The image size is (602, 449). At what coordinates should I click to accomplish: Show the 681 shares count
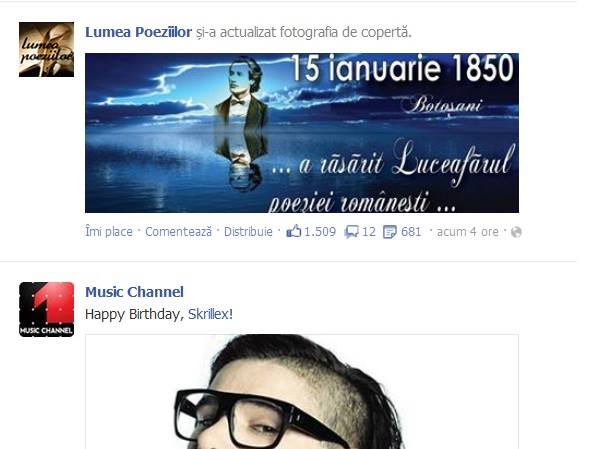[411, 232]
